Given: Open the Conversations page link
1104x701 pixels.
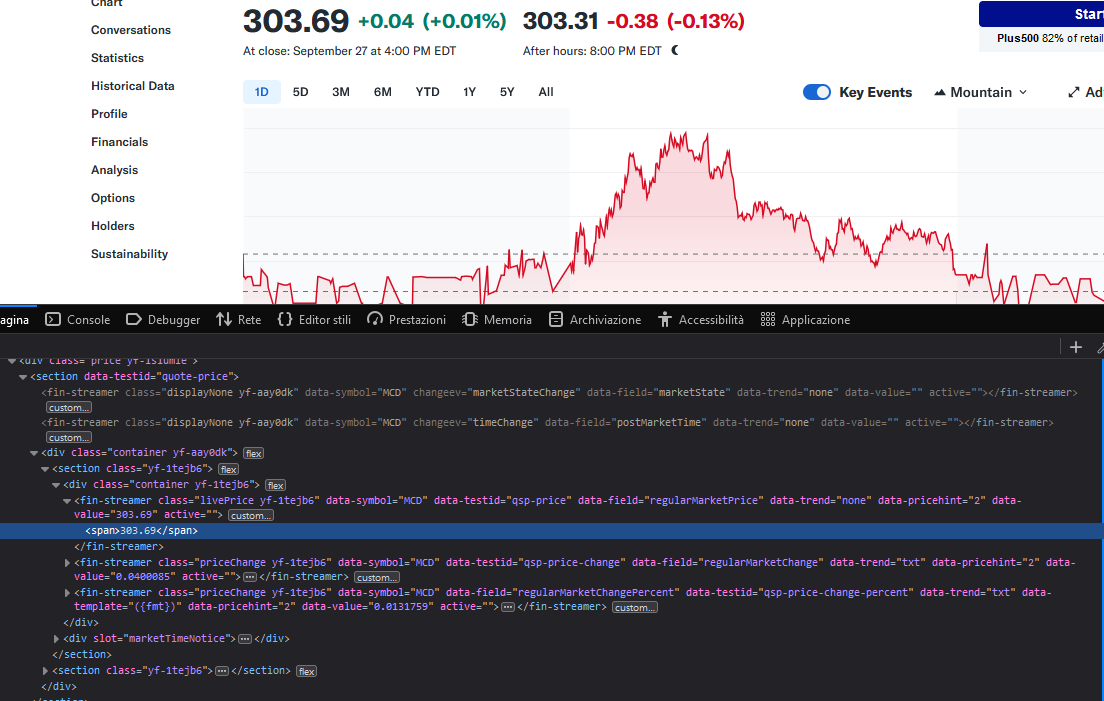Looking at the screenshot, I should 131,30.
